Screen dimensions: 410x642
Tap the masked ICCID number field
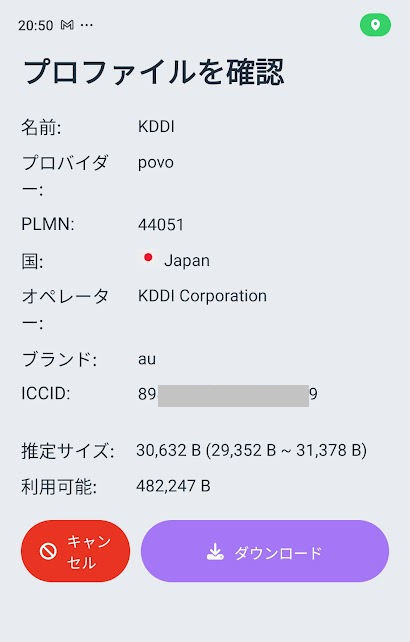tap(228, 394)
